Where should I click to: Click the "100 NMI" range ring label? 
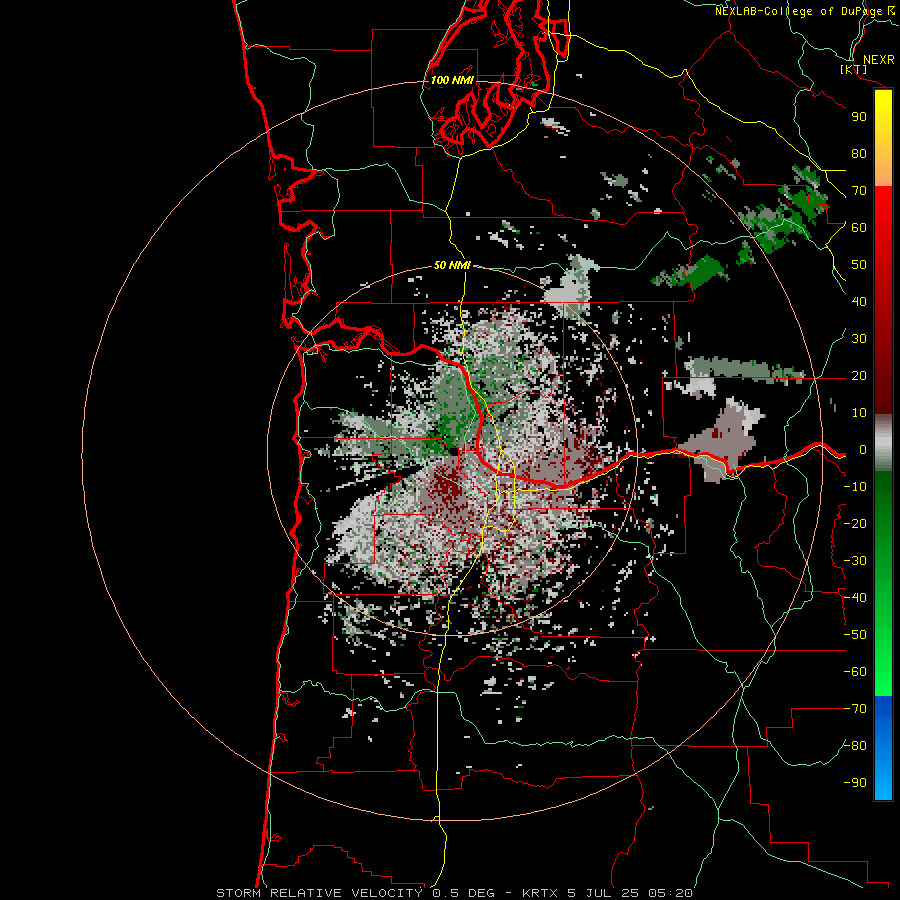(x=452, y=80)
